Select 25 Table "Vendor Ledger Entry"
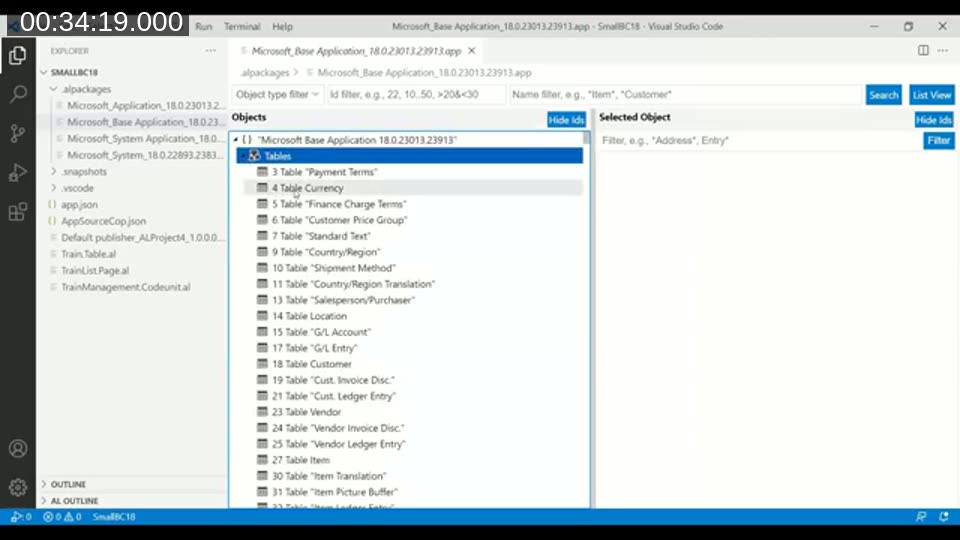 tap(413, 444)
